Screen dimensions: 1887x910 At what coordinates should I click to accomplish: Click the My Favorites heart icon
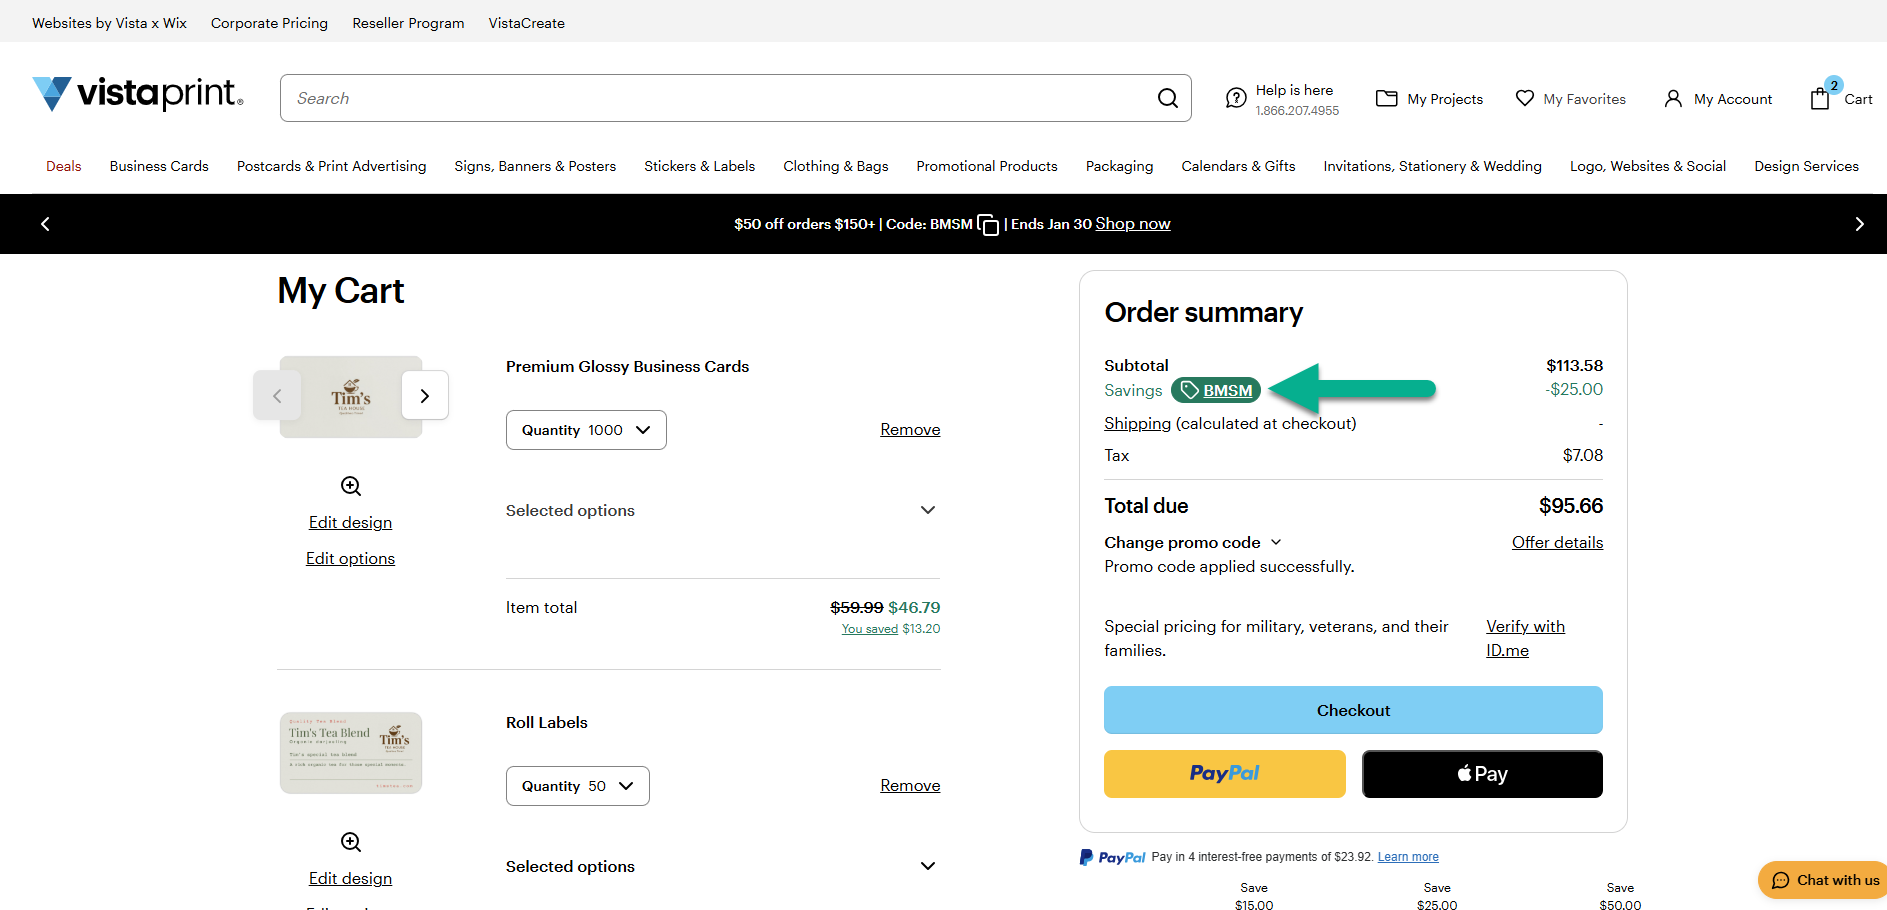point(1524,98)
